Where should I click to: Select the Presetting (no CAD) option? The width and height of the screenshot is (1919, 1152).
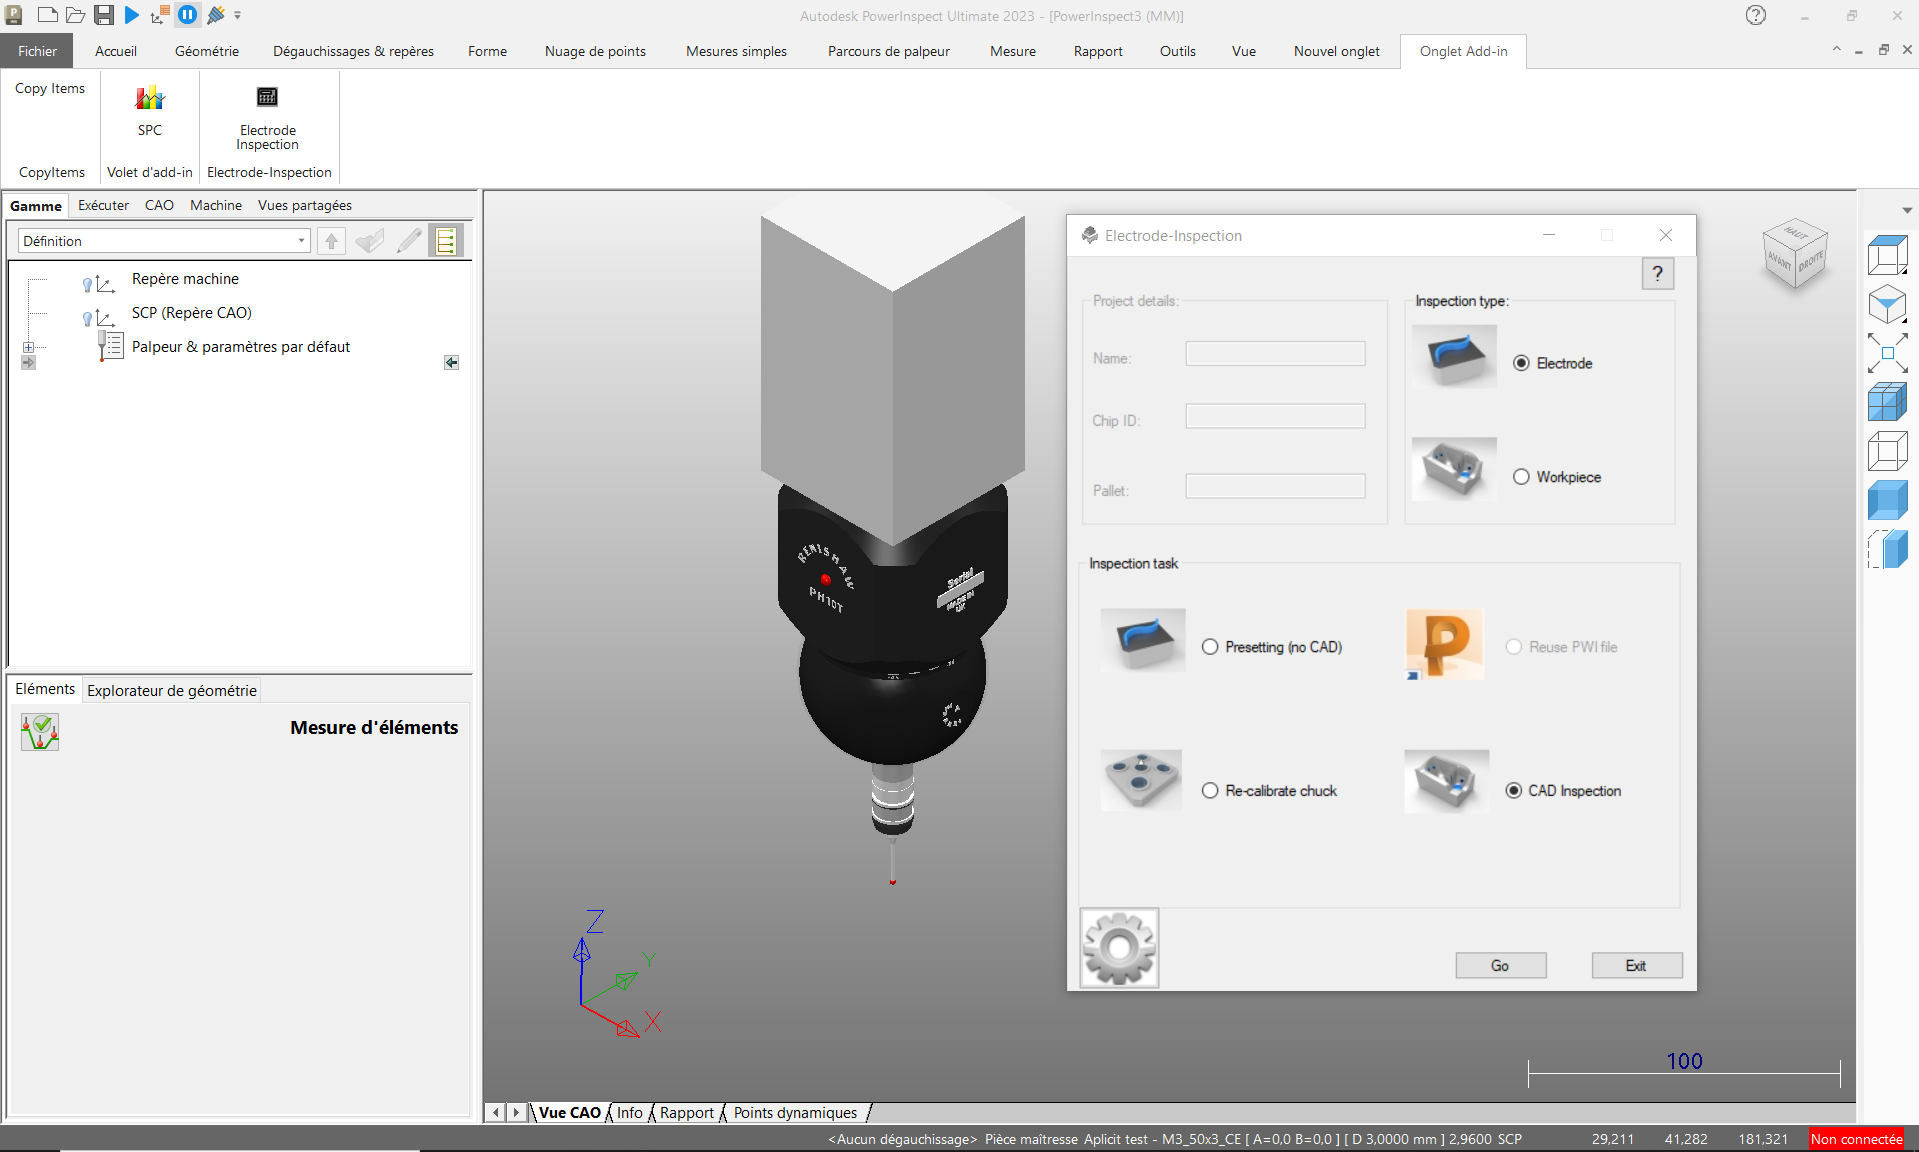[x=1210, y=647]
